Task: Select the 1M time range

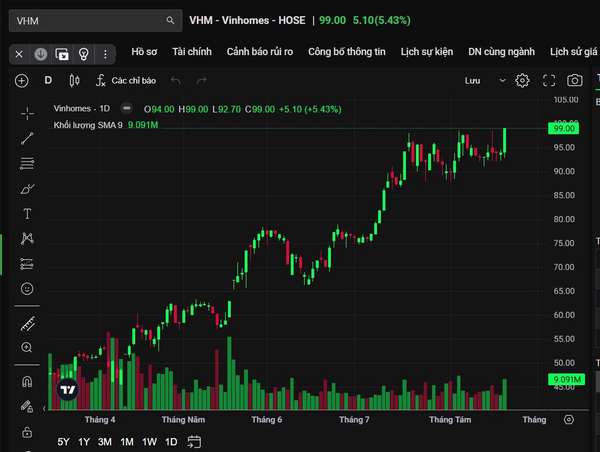Action: [127, 442]
